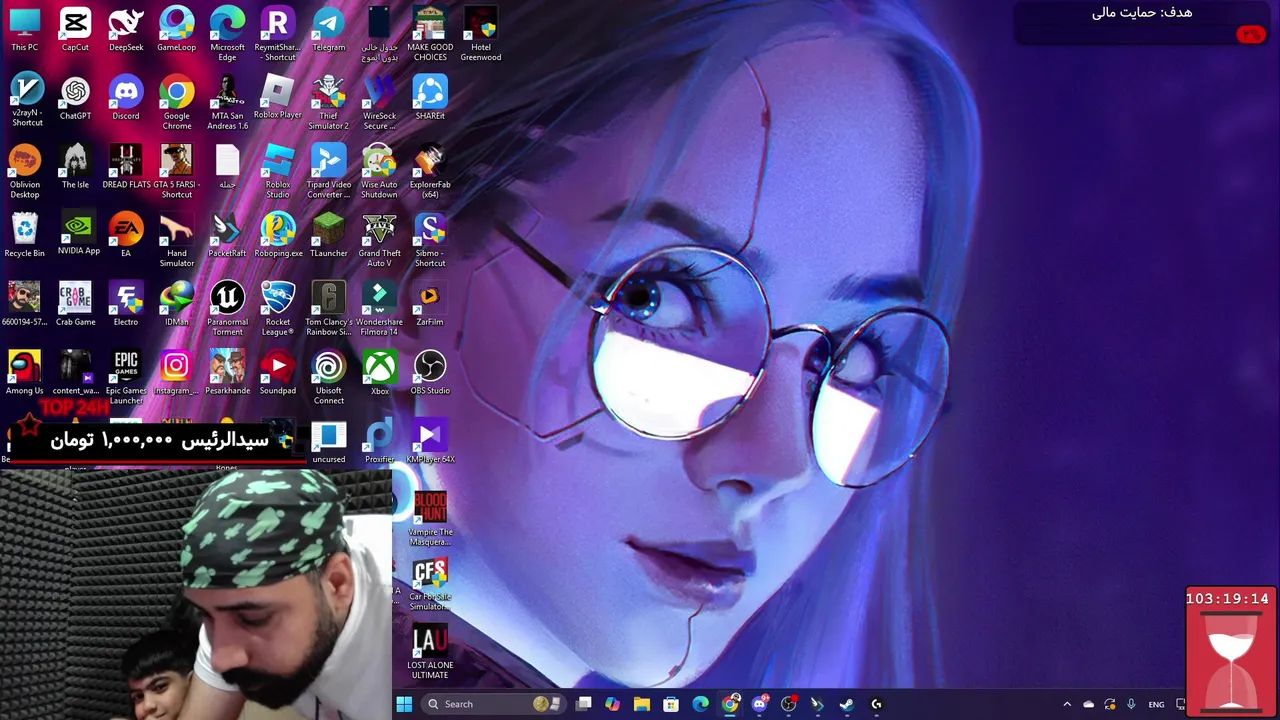Select Thief Simulator 2 icon
This screenshot has height=720, width=1280.
pyautogui.click(x=329, y=103)
